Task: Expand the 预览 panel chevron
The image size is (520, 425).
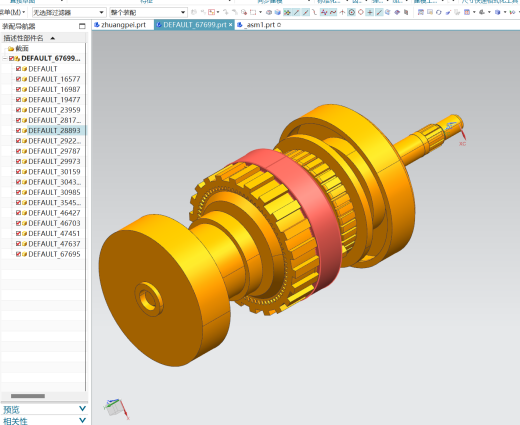Action: coord(82,409)
